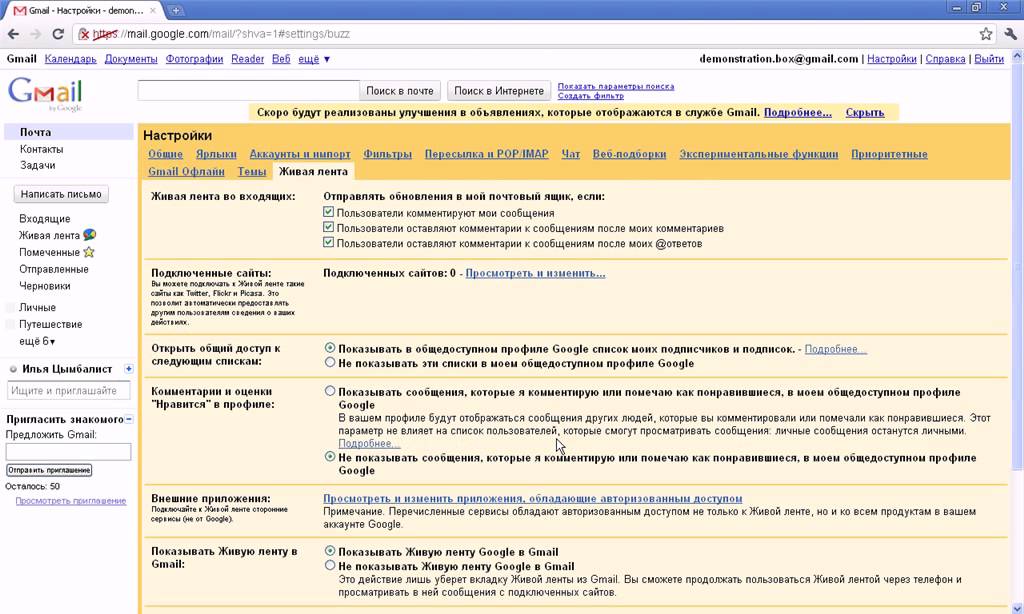This screenshot has height=614, width=1024.
Task: Click the 'Ищите и приглашайте' chat search field
Action: (x=69, y=391)
